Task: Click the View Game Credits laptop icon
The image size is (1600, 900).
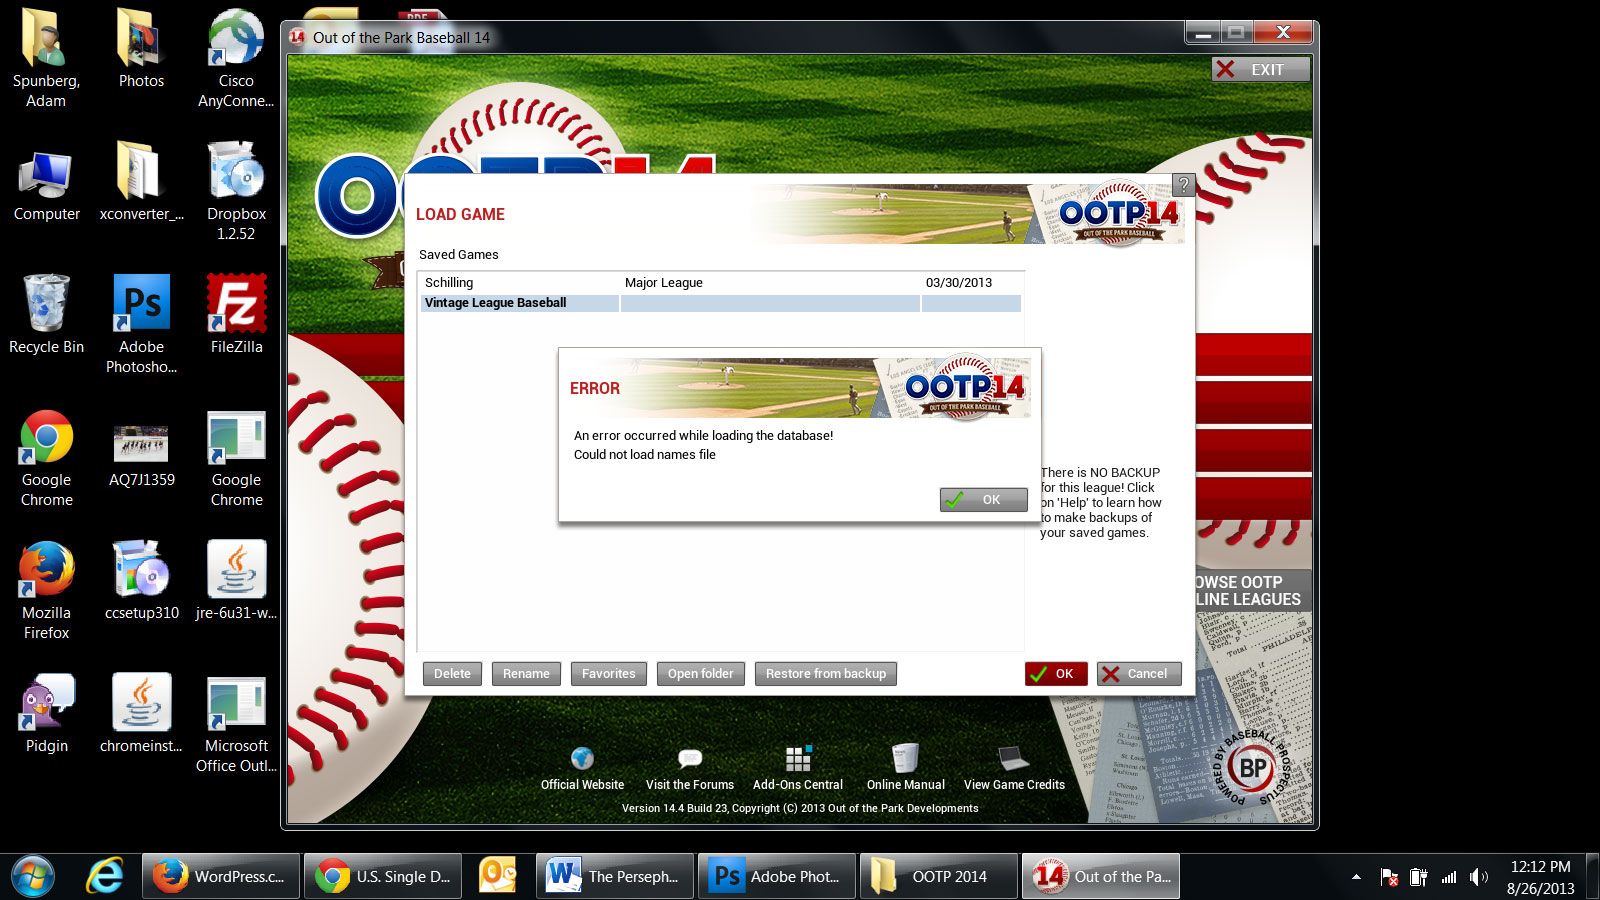Action: 1013,759
